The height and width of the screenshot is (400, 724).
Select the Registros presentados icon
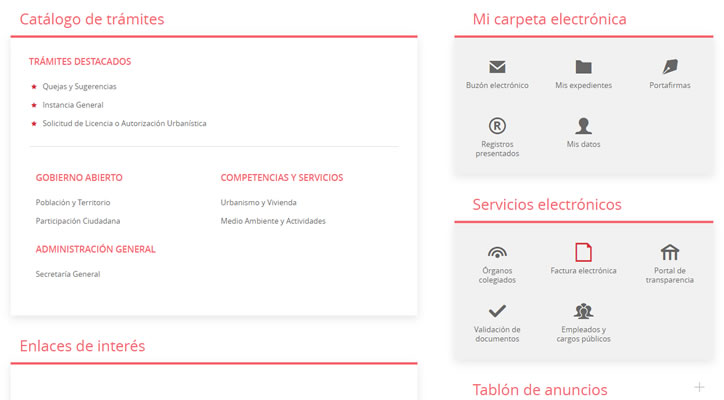point(497,126)
